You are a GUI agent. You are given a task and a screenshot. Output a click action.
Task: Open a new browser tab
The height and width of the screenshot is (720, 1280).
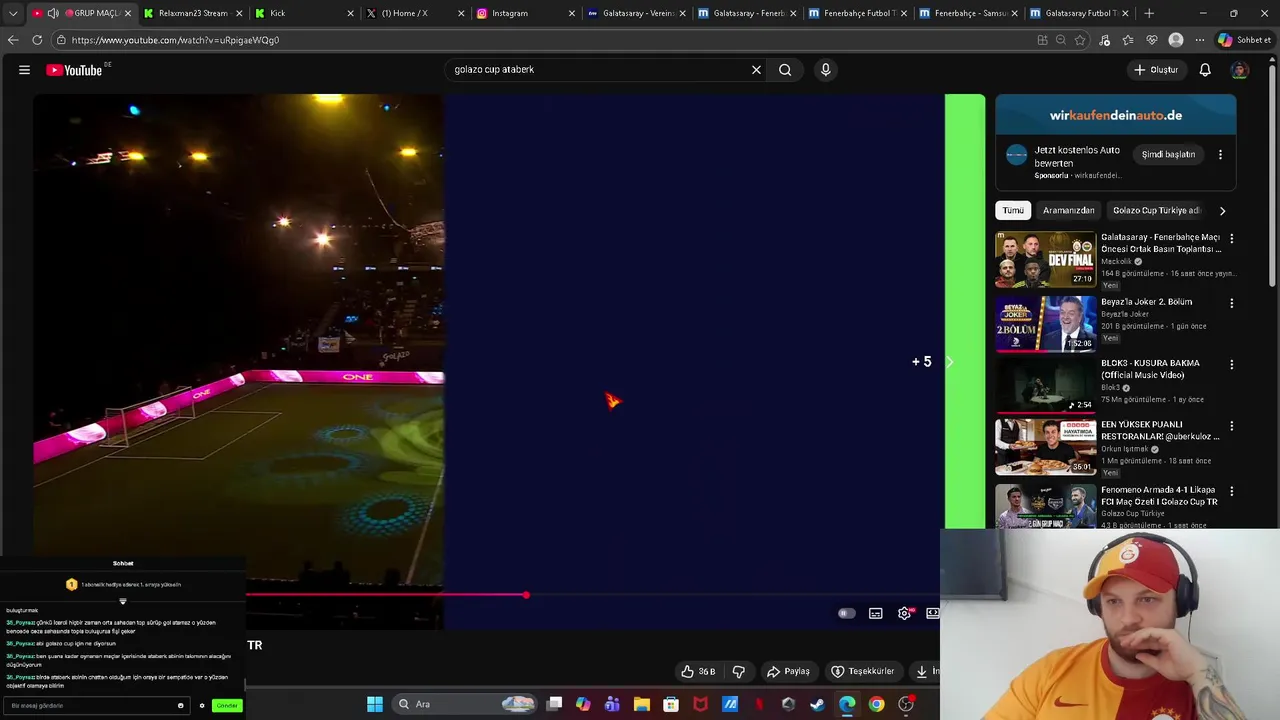pyautogui.click(x=1149, y=13)
